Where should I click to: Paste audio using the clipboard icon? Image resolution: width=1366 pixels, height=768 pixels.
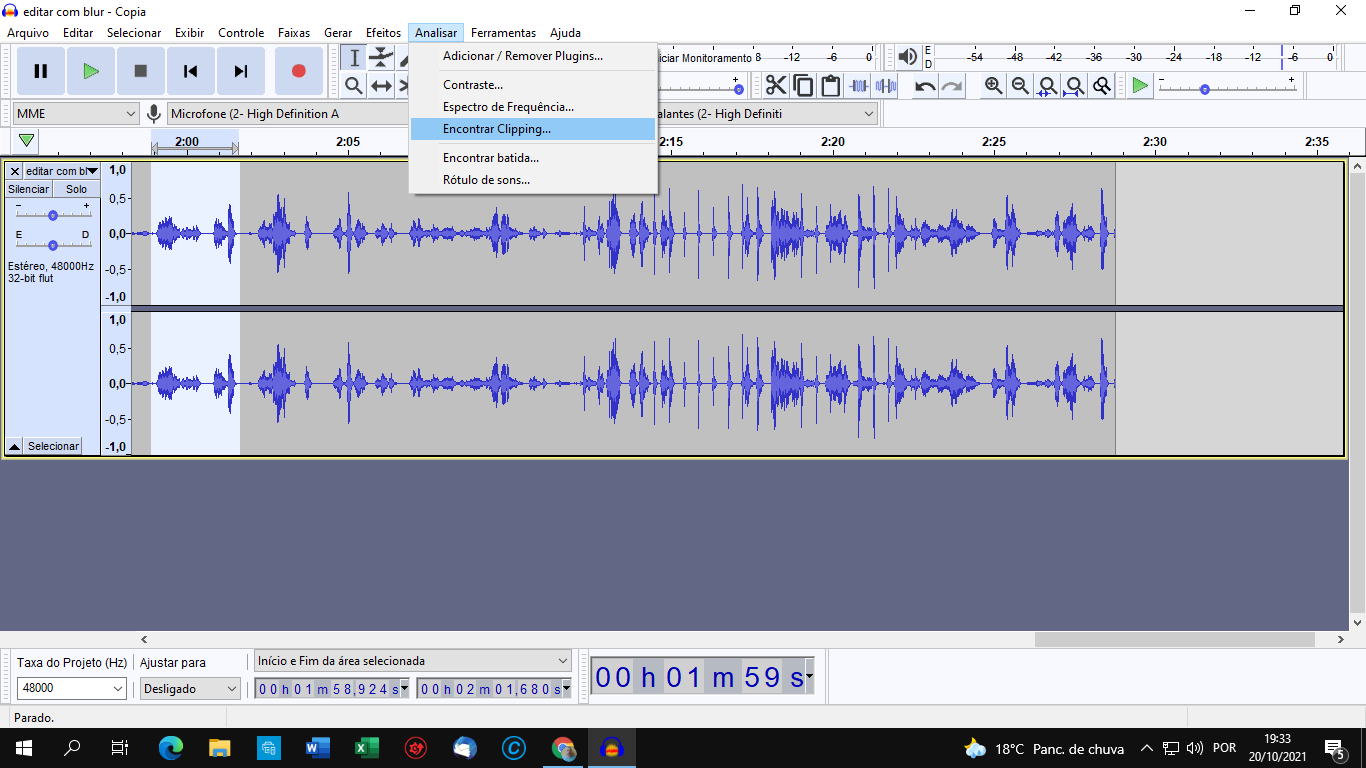[831, 86]
